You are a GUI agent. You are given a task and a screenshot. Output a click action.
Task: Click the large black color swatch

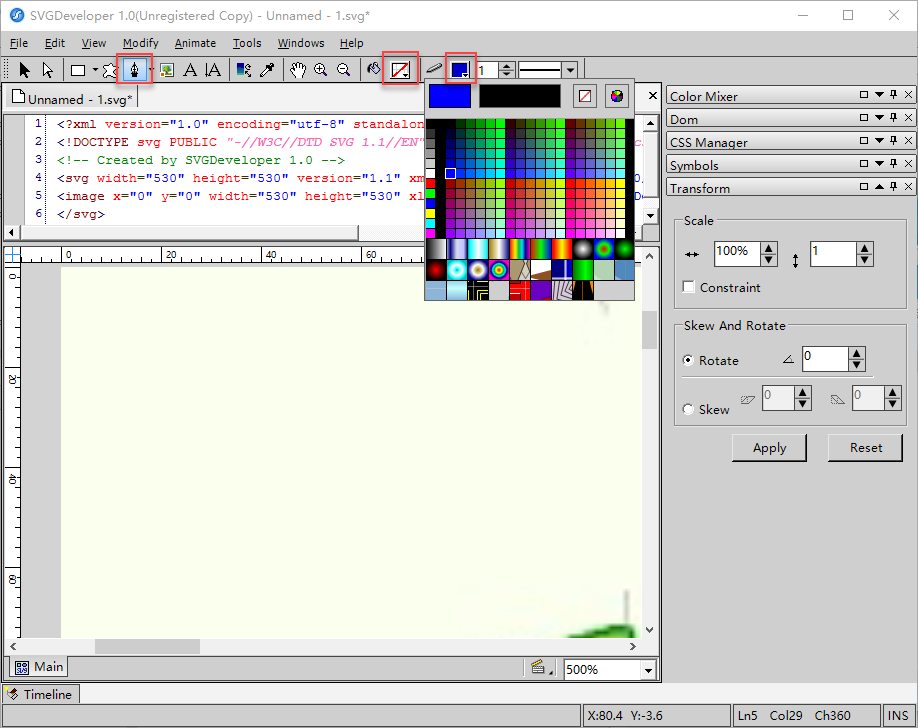pyautogui.click(x=520, y=96)
